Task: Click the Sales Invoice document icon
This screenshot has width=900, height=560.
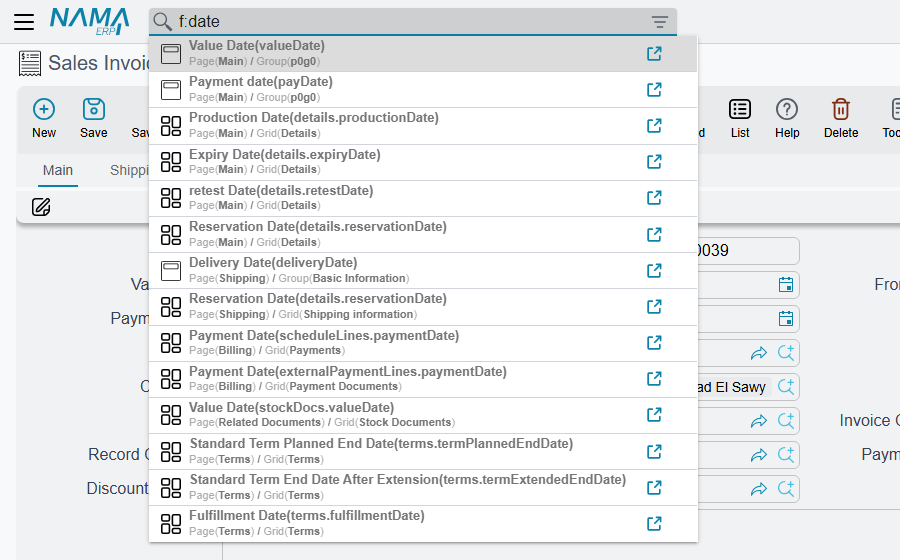Action: [x=30, y=63]
